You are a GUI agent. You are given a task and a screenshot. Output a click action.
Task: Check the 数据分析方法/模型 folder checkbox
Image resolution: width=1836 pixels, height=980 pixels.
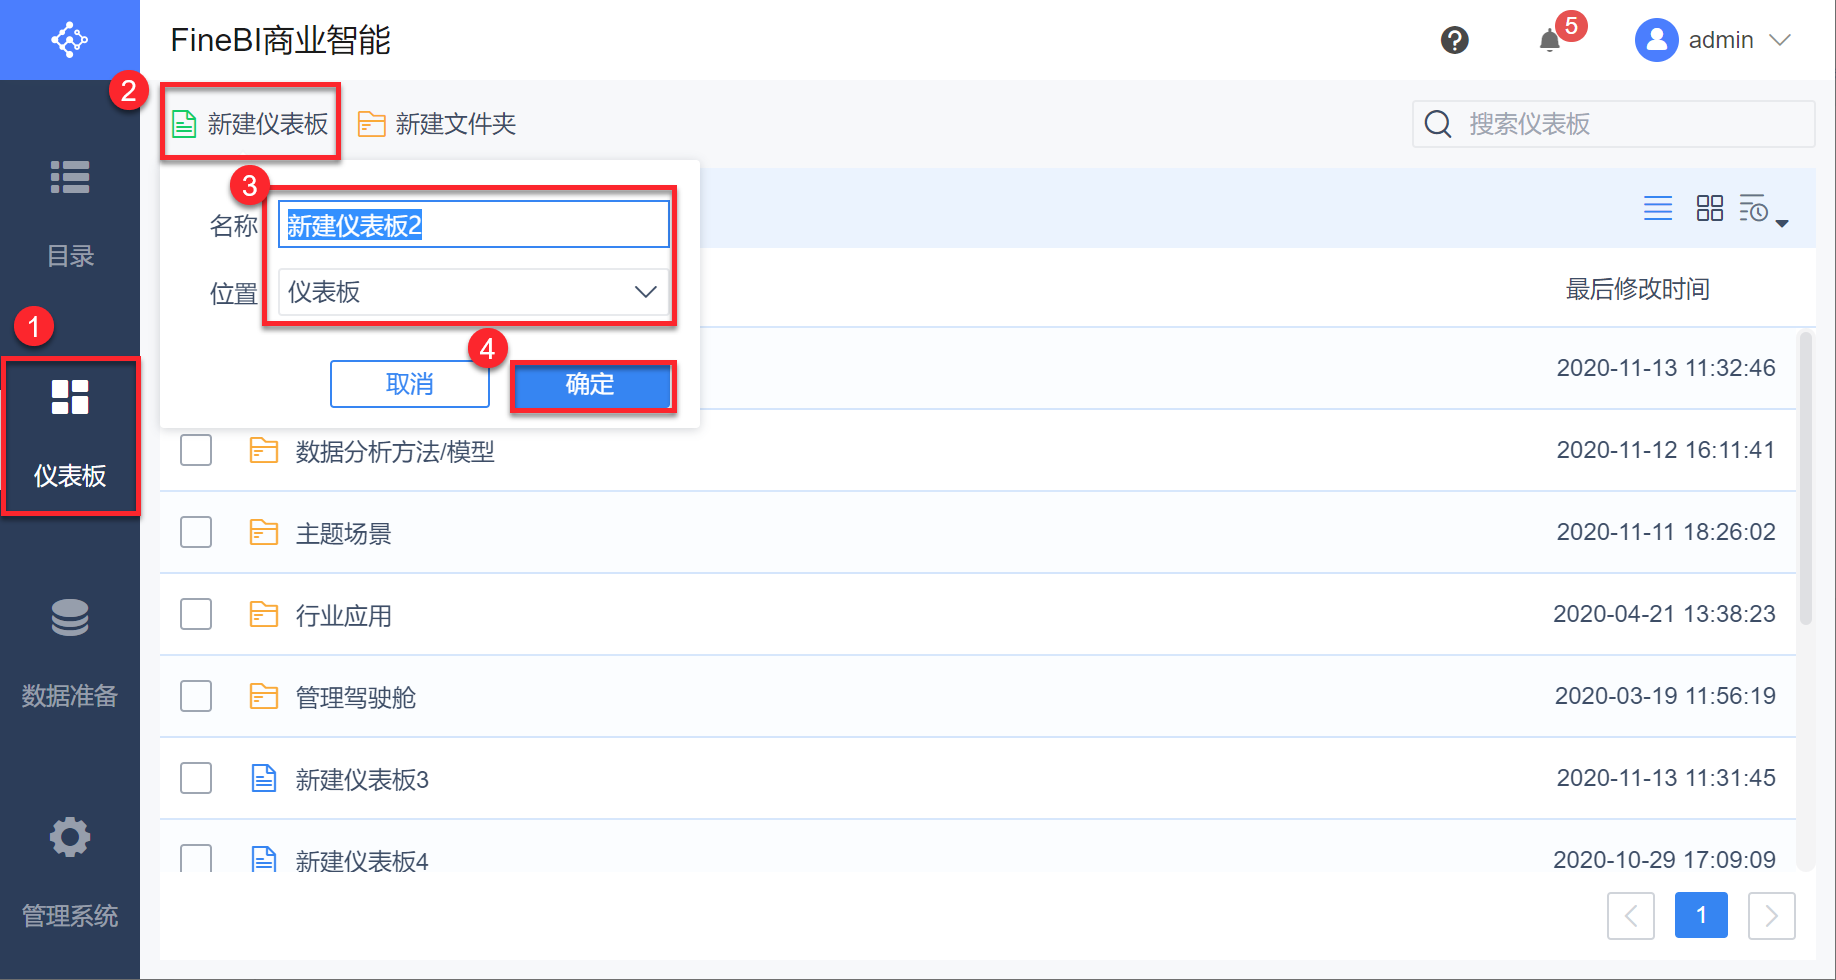[196, 450]
